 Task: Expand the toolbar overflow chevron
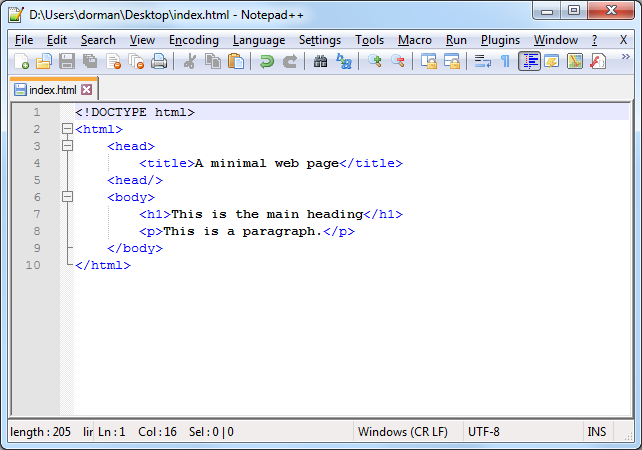pos(625,57)
